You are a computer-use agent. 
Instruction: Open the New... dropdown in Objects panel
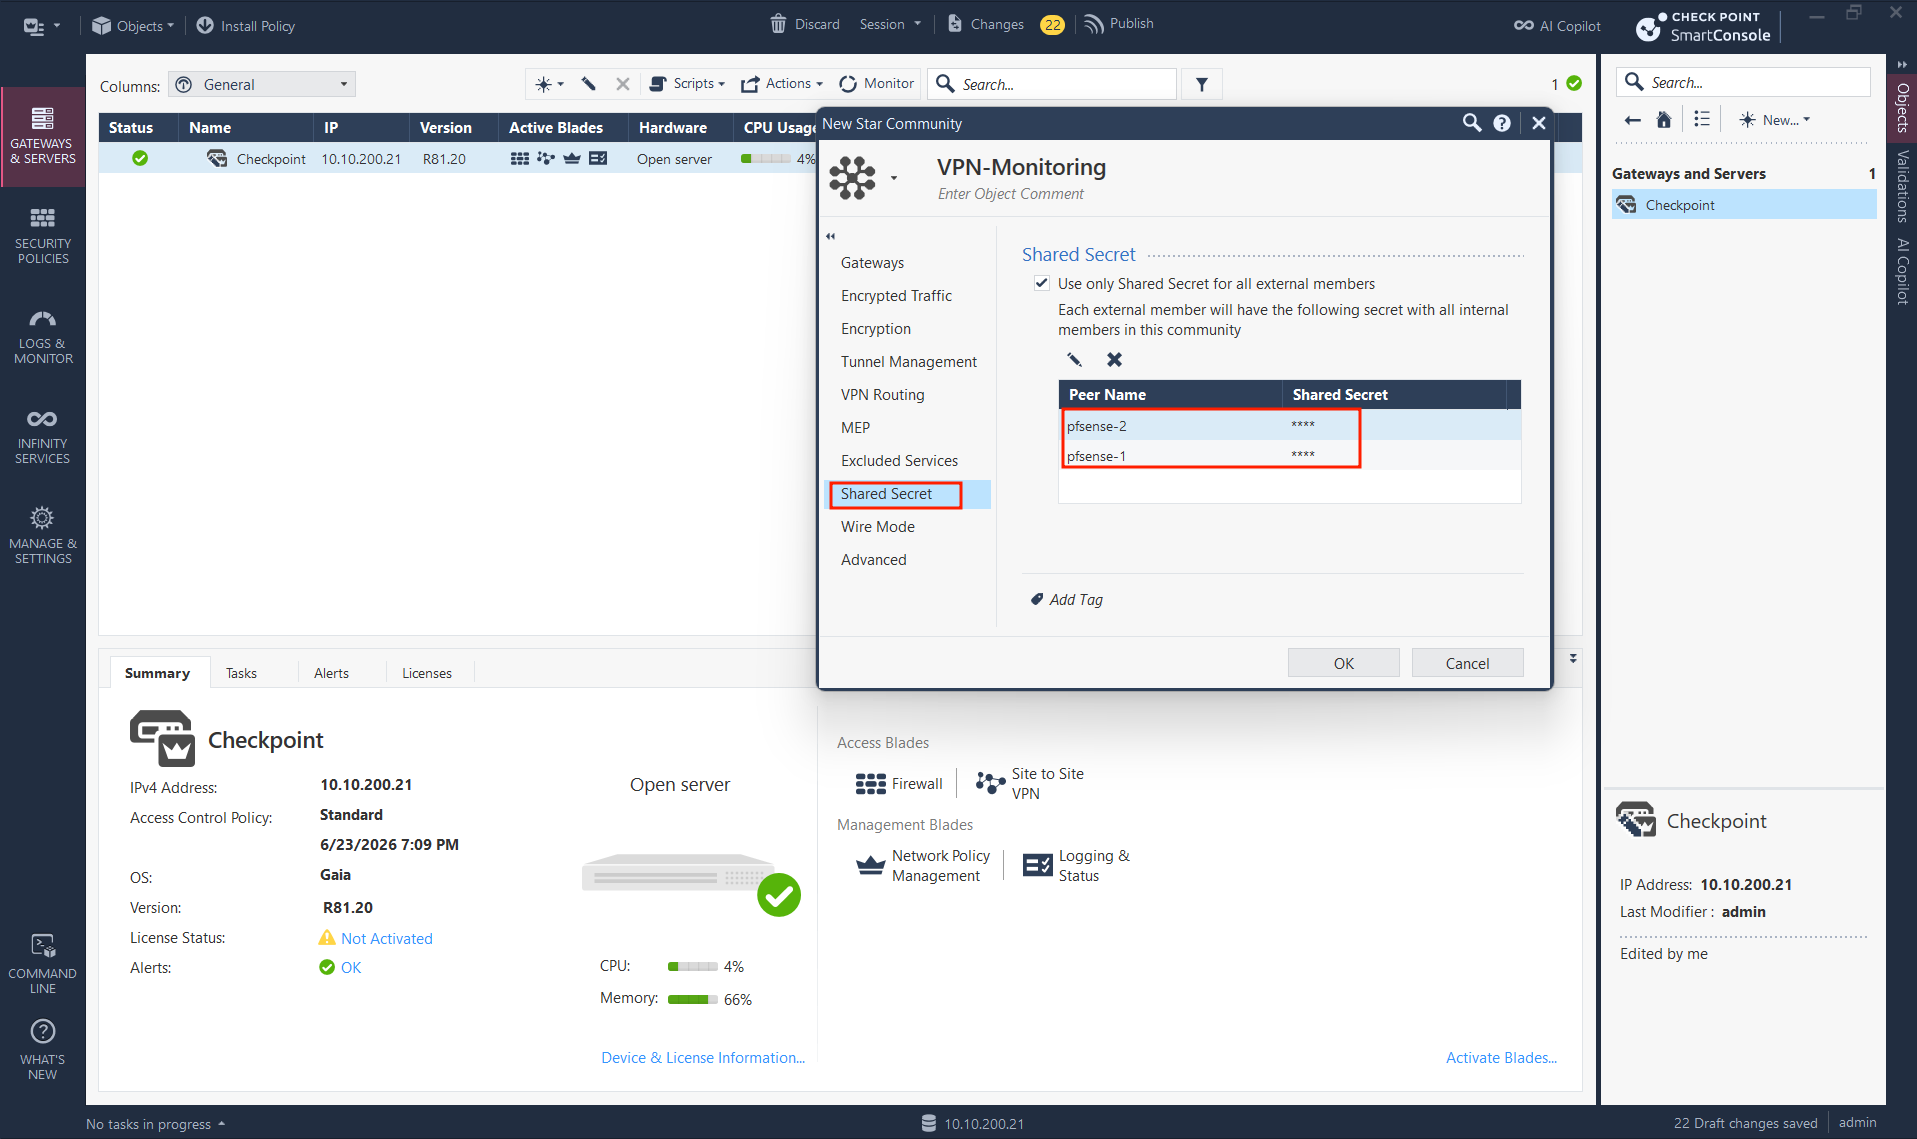(x=1775, y=120)
